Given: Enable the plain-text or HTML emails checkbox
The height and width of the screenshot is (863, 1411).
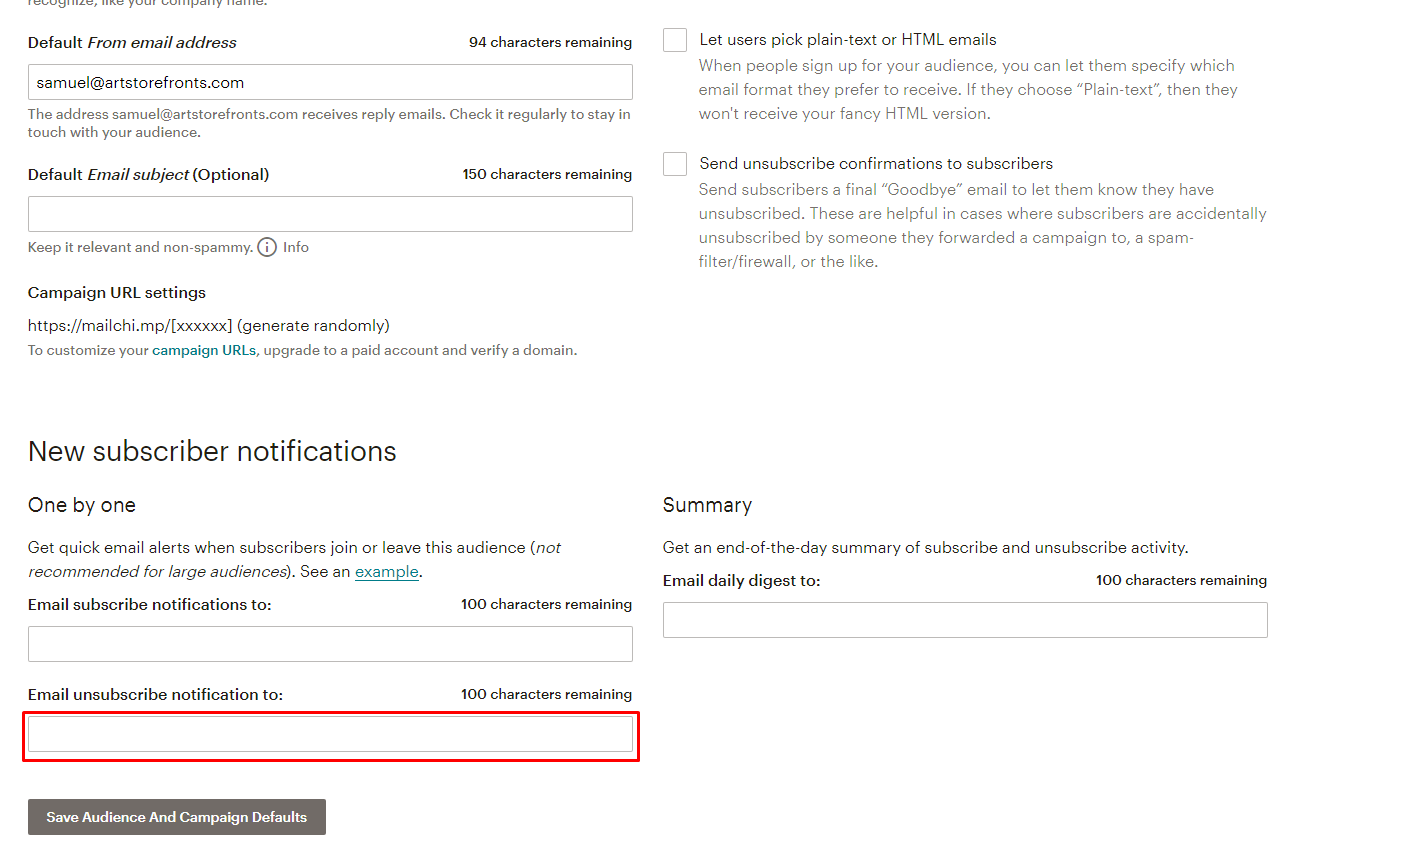Looking at the screenshot, I should pyautogui.click(x=675, y=40).
